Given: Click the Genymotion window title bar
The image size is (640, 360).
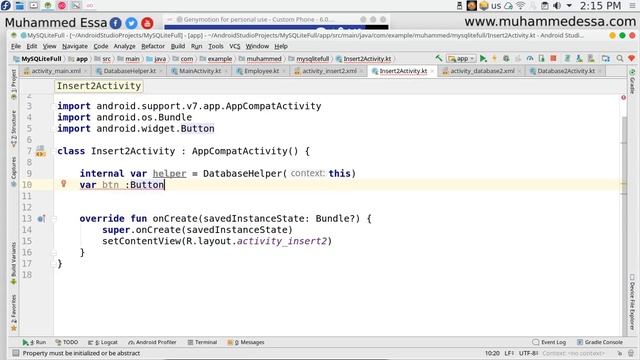Looking at the screenshot, I should [x=276, y=20].
